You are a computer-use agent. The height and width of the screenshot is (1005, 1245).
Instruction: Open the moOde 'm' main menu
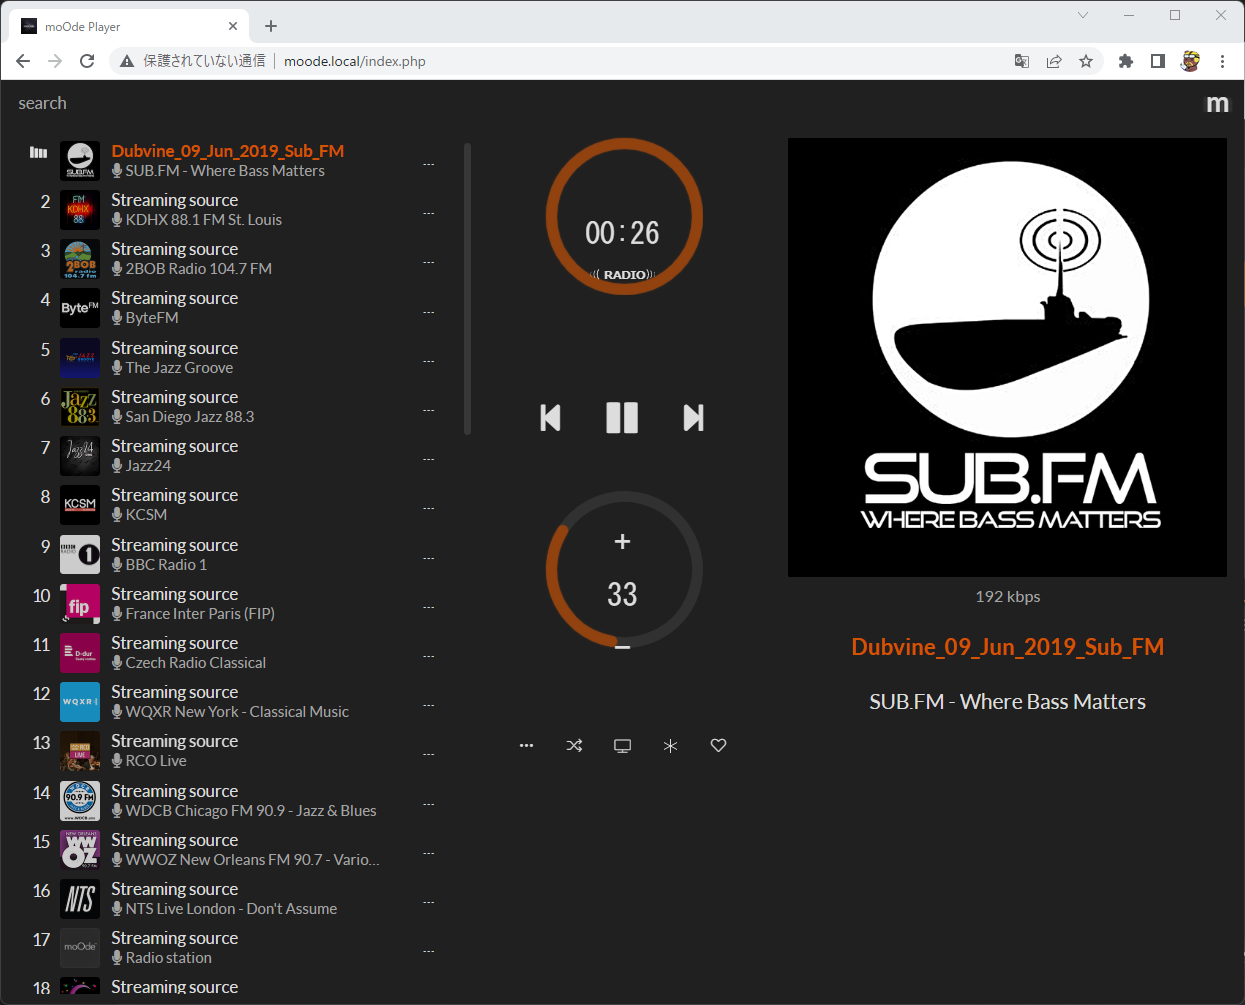tap(1217, 104)
